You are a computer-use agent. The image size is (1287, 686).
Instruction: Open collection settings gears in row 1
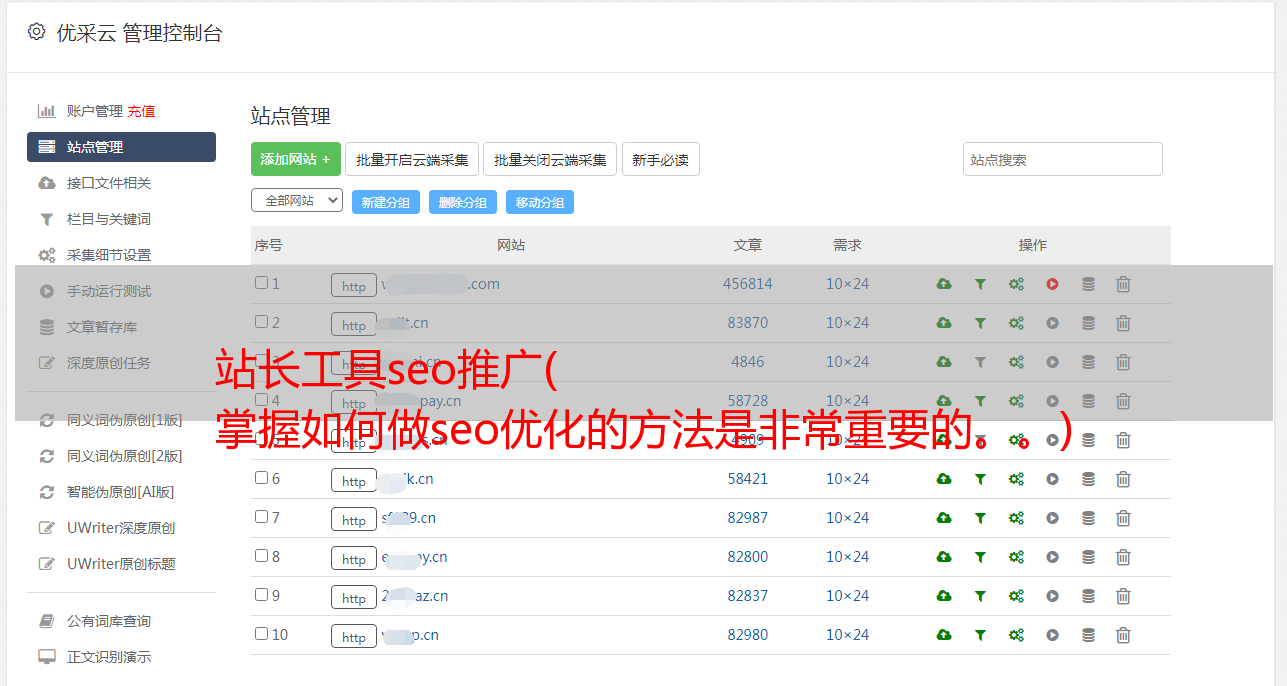pos(1016,284)
